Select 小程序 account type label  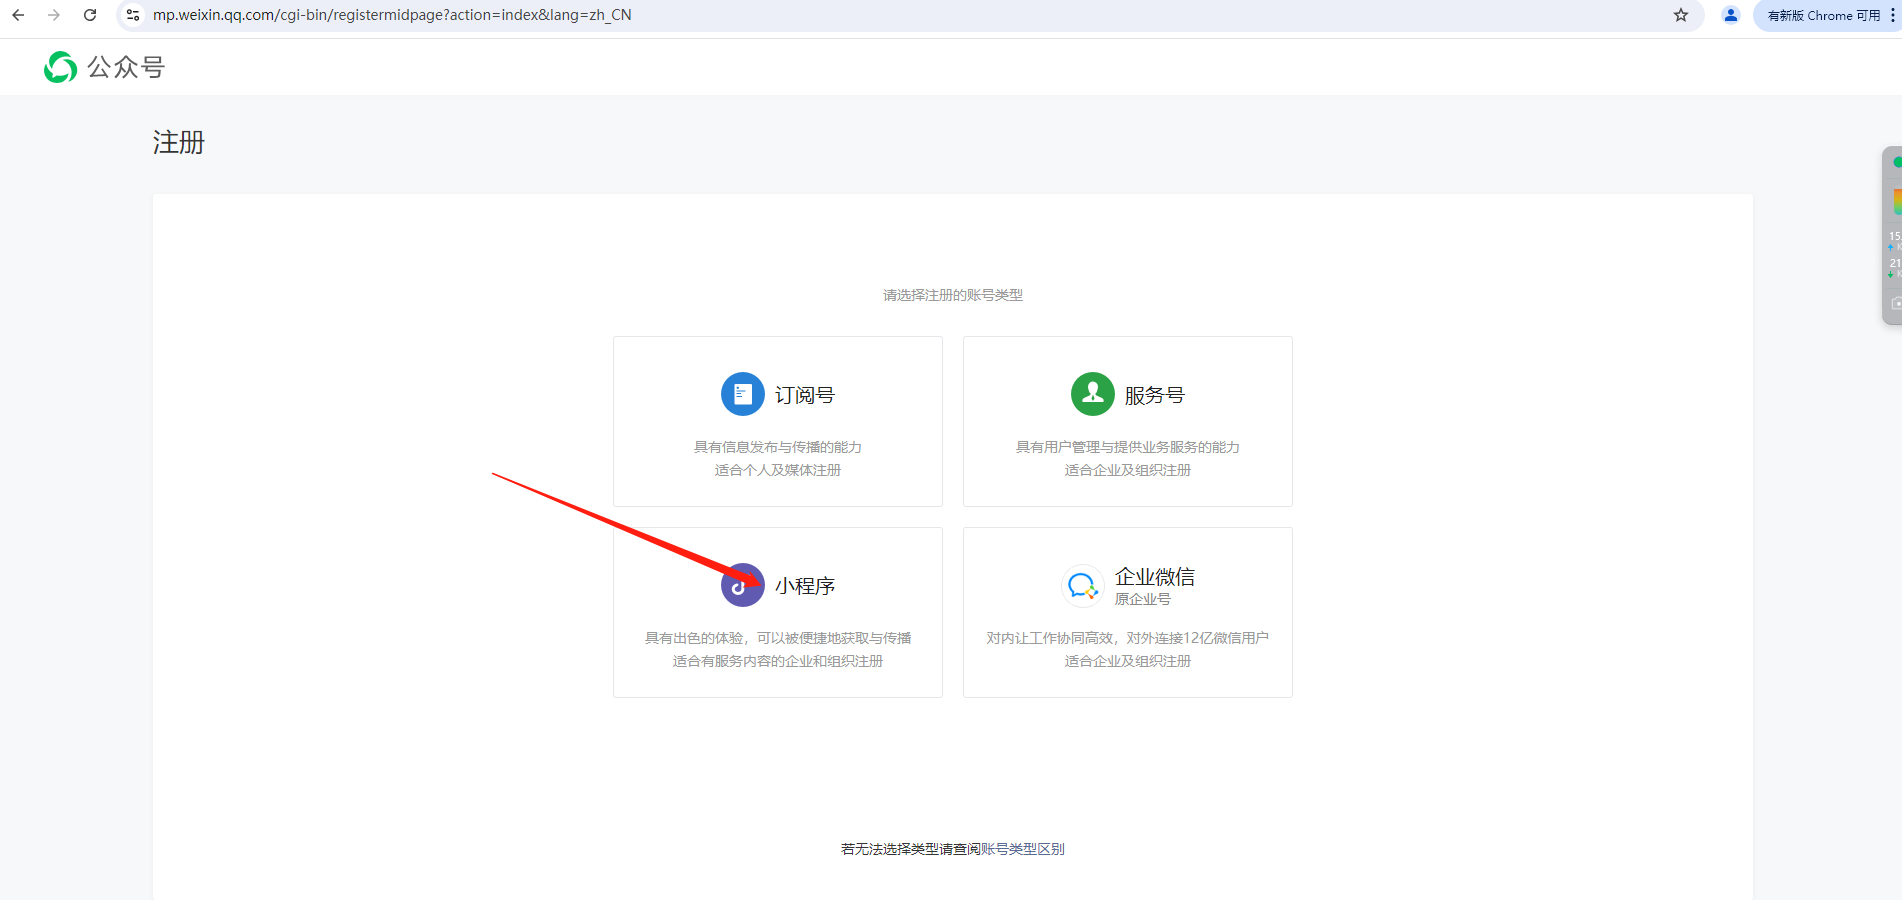pos(805,586)
